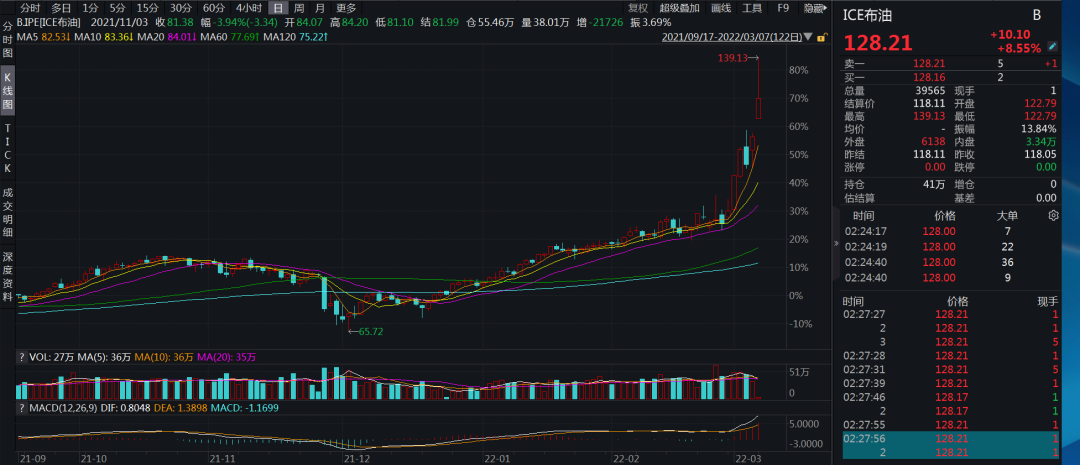
Task: Click the MACD(12,26,9) label
Action: pos(61,409)
